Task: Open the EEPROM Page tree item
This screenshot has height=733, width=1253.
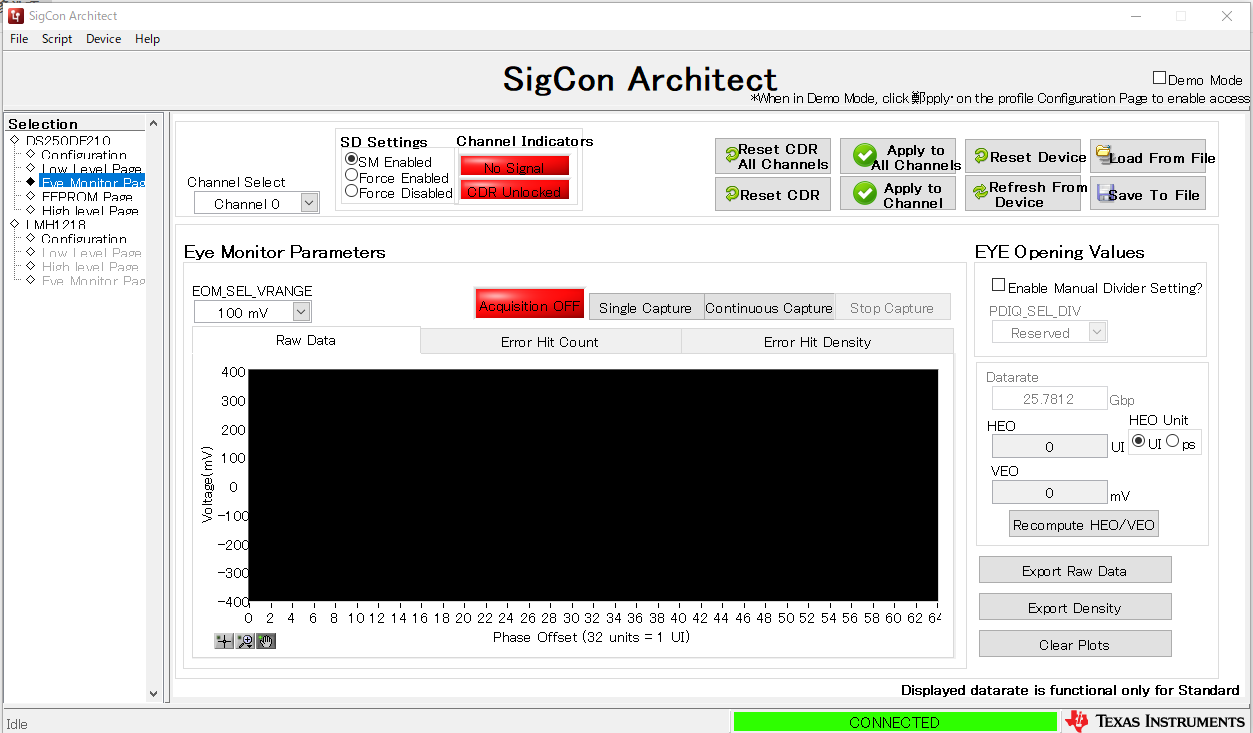Action: point(87,197)
